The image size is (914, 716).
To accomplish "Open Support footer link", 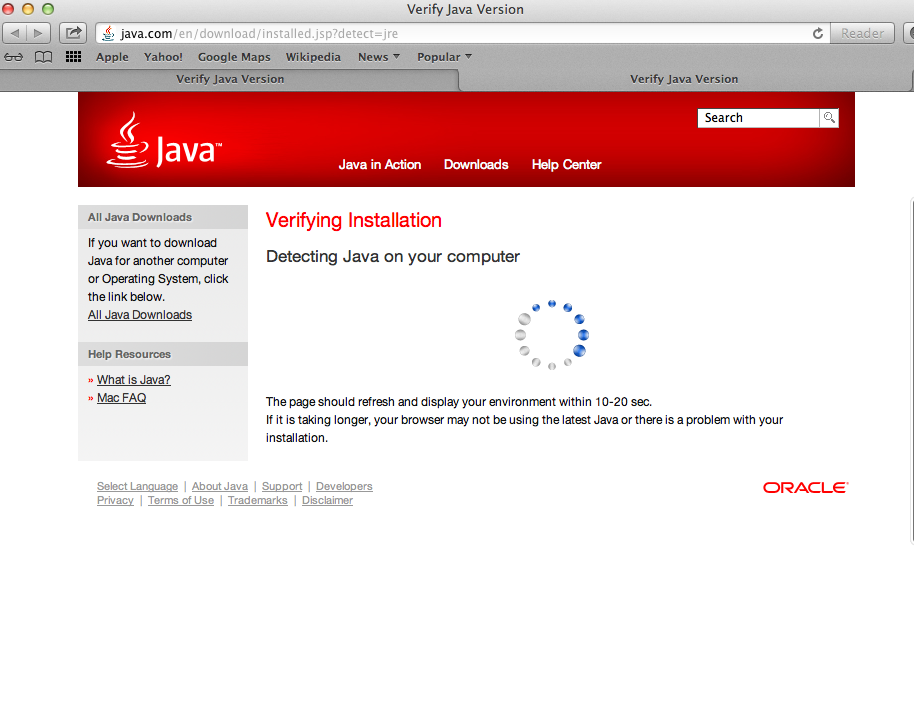I will (282, 486).
